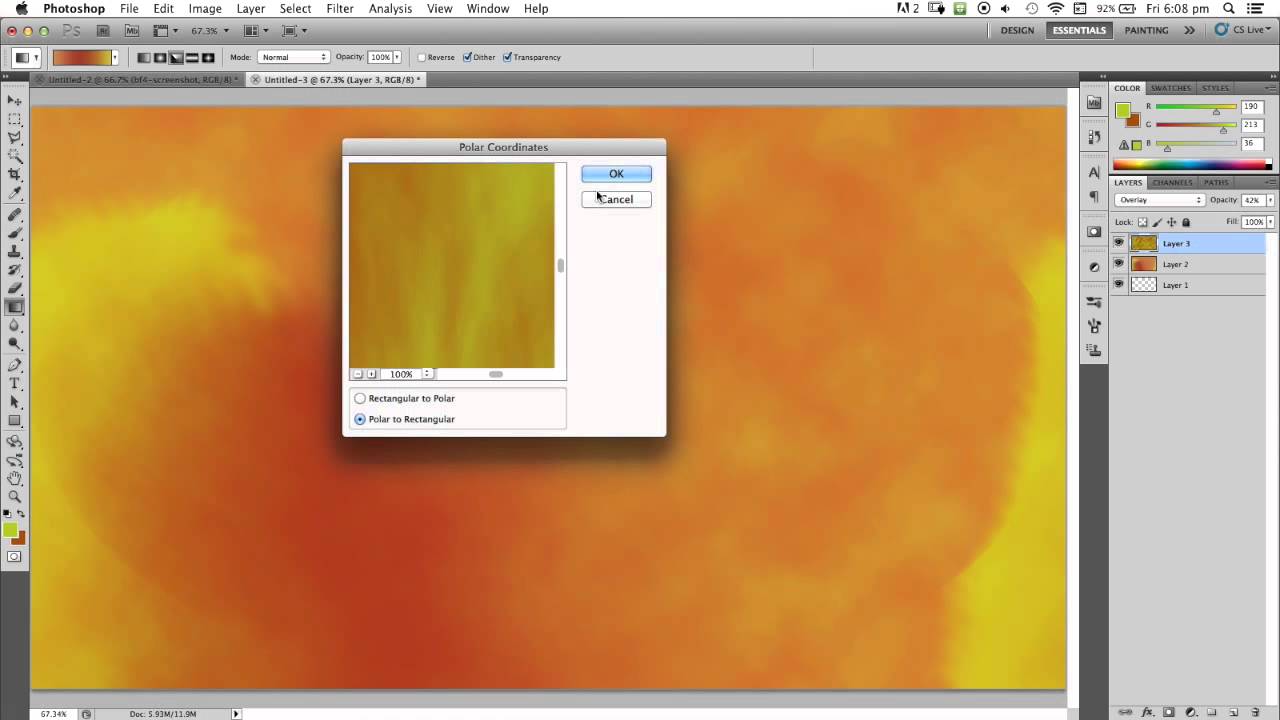Cancel the Polar Coordinates dialog
The image size is (1280, 720).
click(x=616, y=199)
